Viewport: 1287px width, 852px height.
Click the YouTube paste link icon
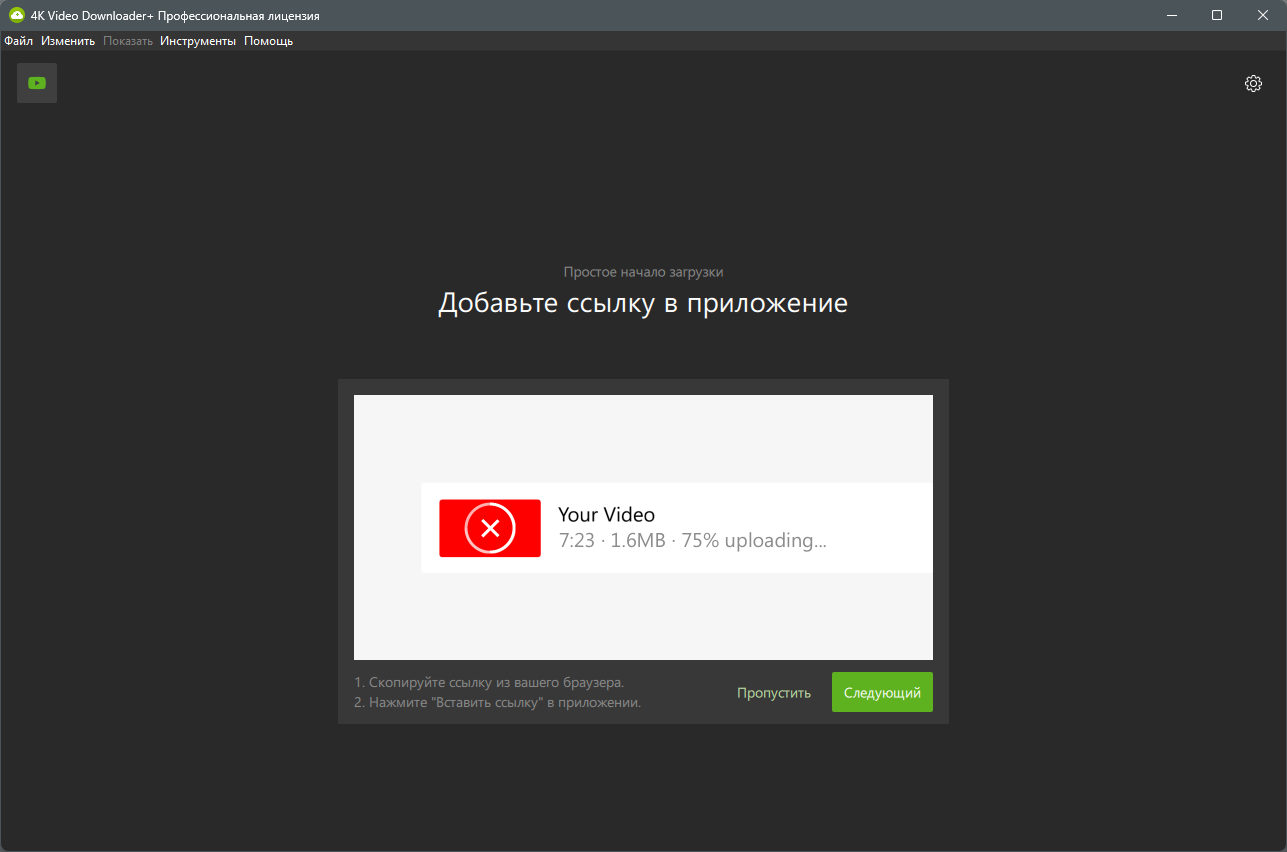[x=37, y=83]
